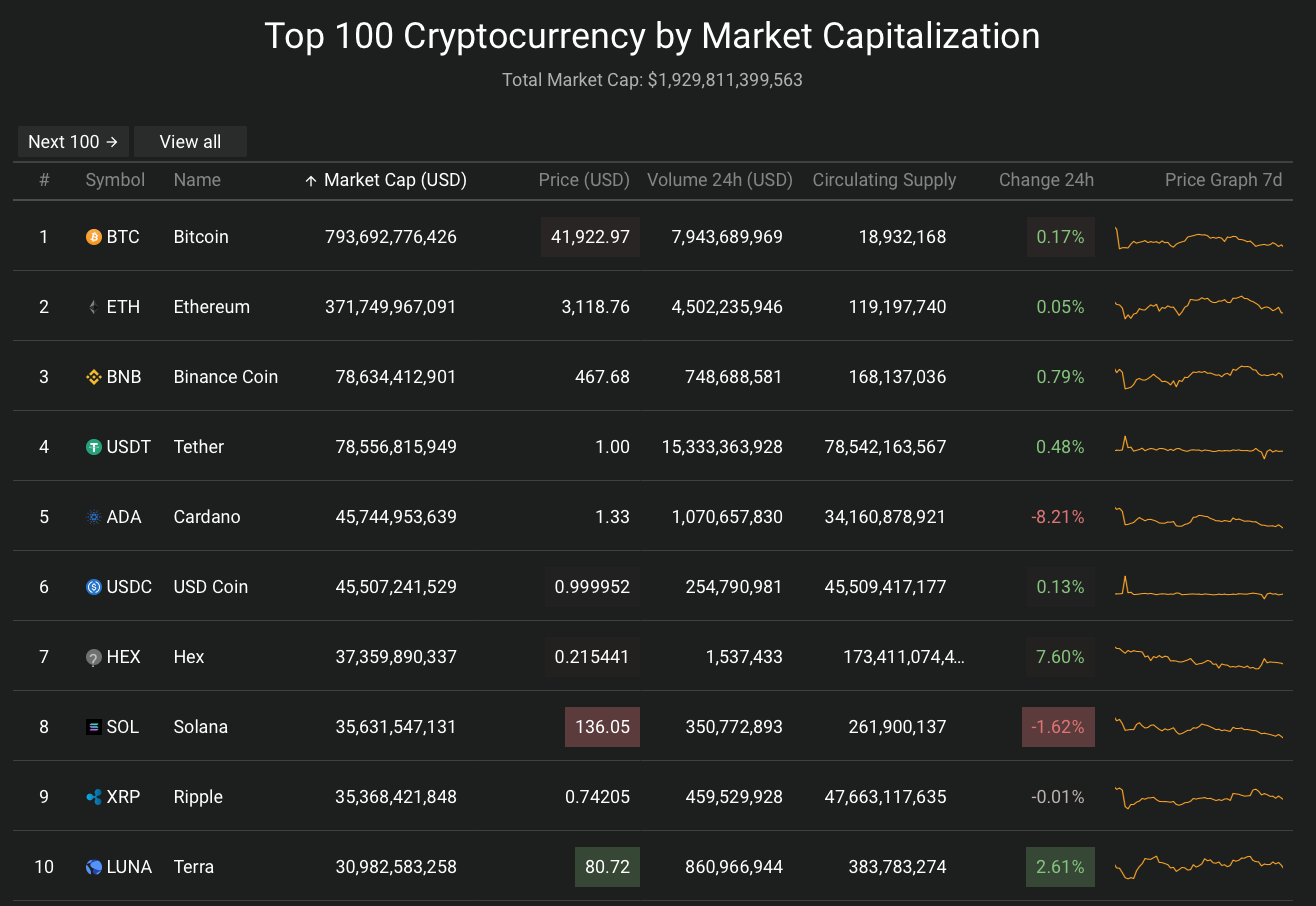Open the Cardano name link
1316x906 pixels.
point(207,517)
